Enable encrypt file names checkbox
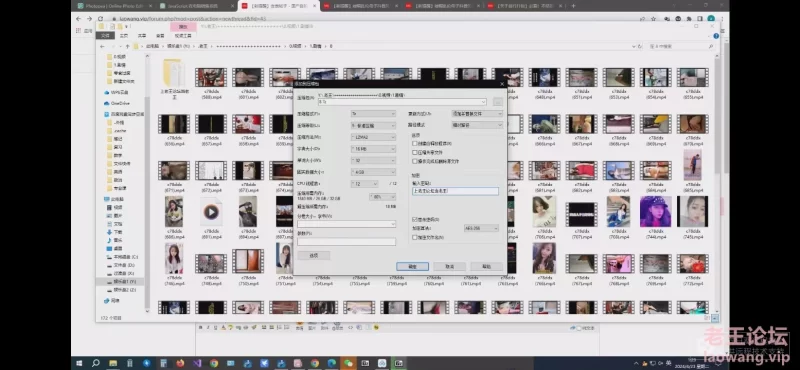Viewport: 800px width, 370px height. [x=415, y=237]
